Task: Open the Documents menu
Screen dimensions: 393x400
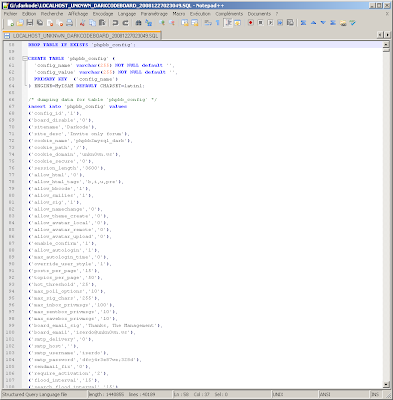Action: coord(259,14)
